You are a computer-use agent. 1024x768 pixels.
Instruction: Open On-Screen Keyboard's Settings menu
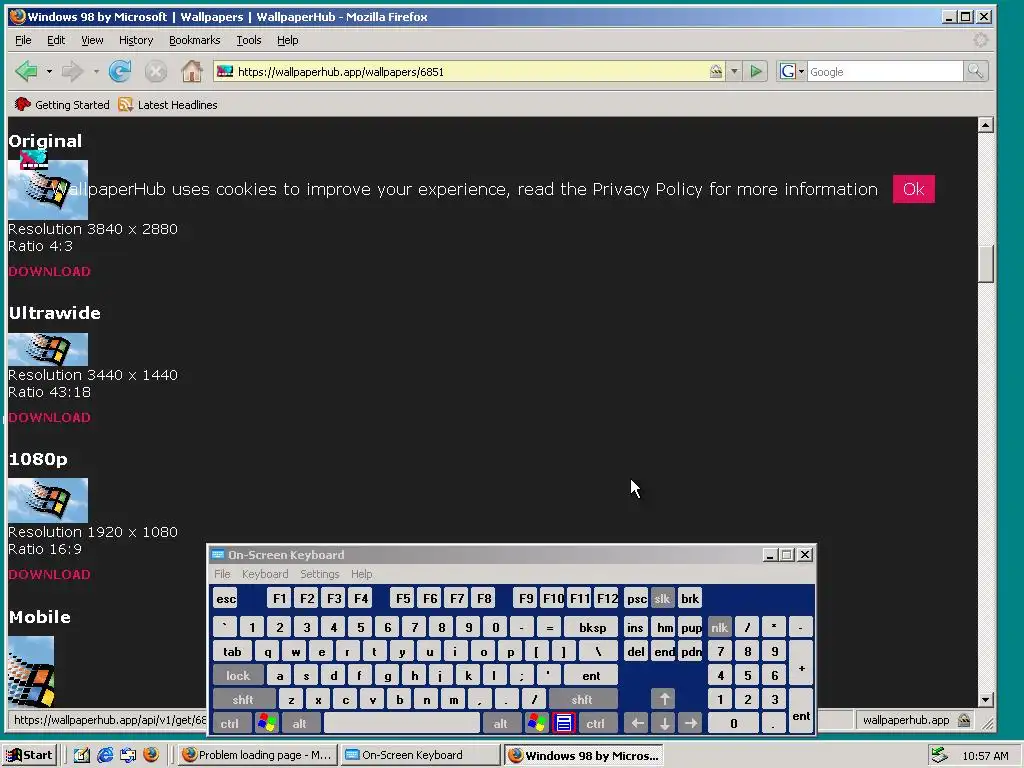coord(319,574)
